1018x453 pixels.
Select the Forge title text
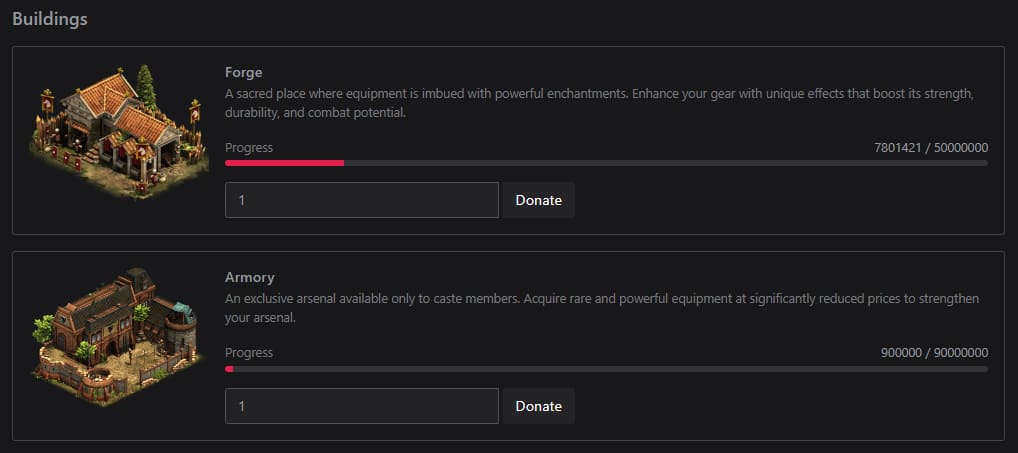(244, 72)
